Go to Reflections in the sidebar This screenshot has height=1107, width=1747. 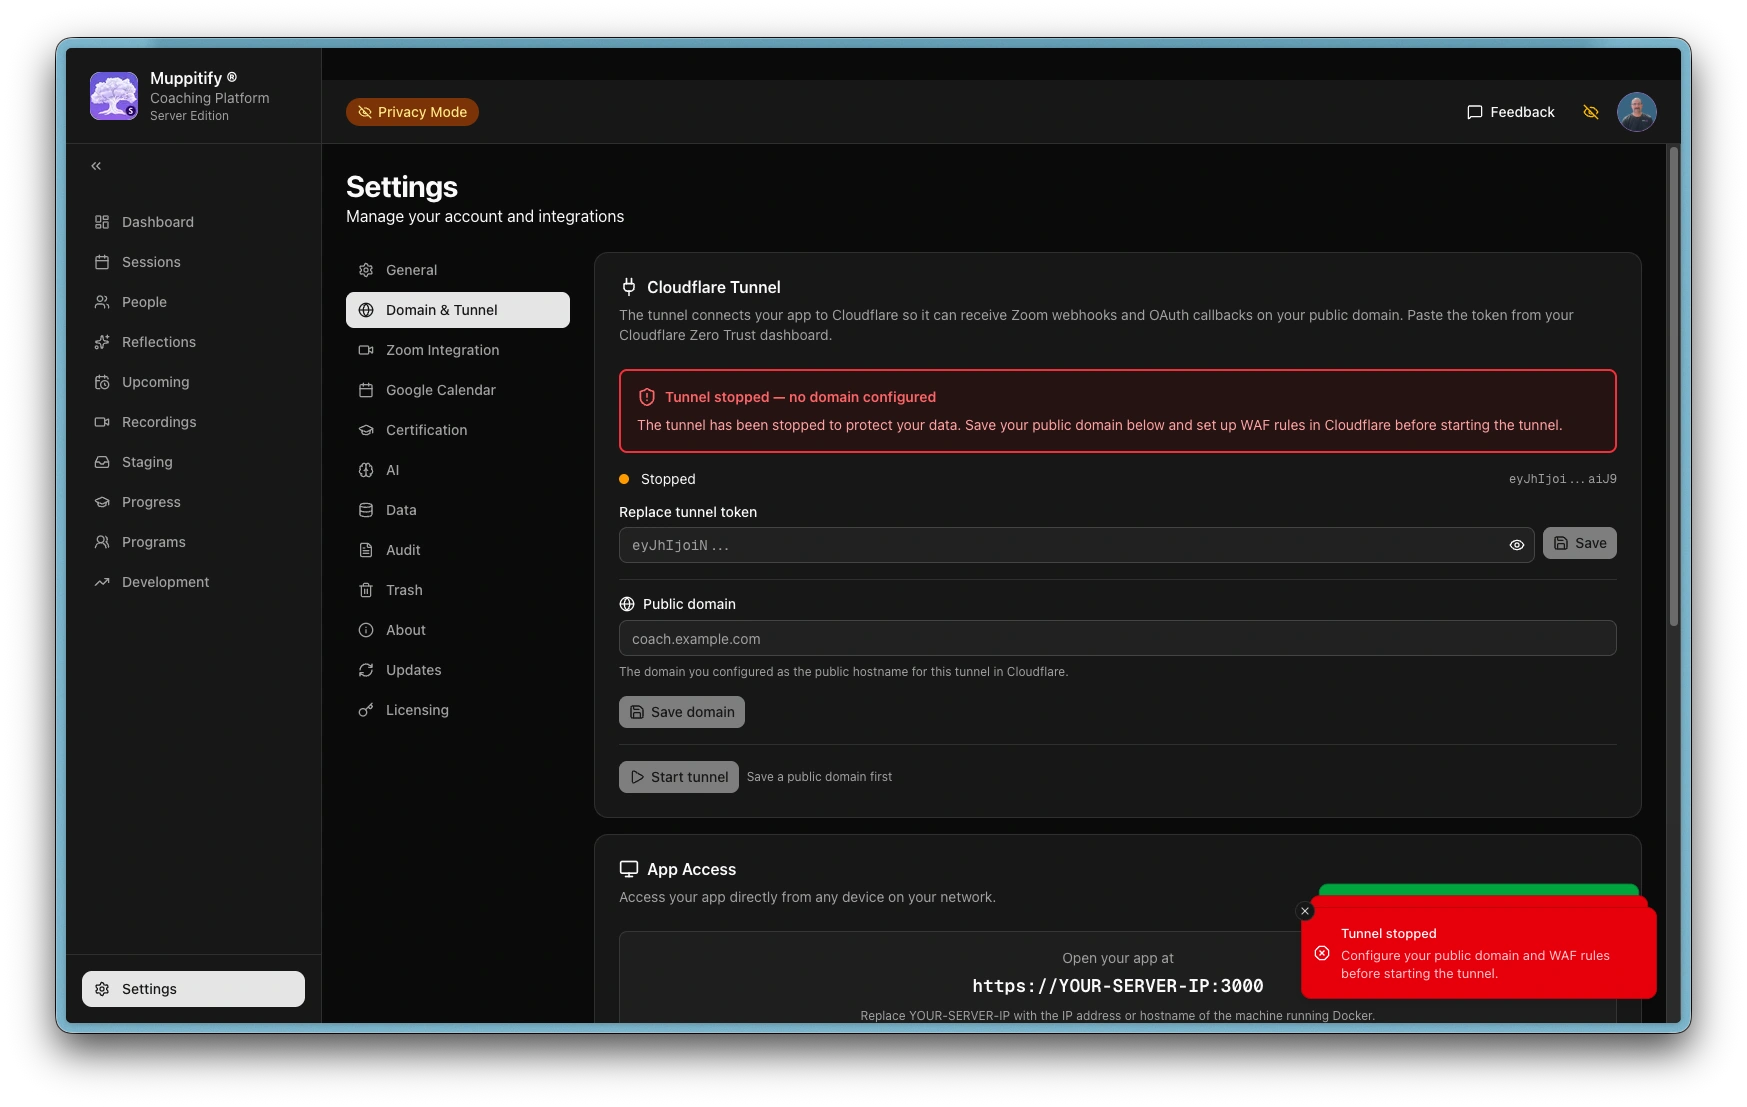(158, 342)
